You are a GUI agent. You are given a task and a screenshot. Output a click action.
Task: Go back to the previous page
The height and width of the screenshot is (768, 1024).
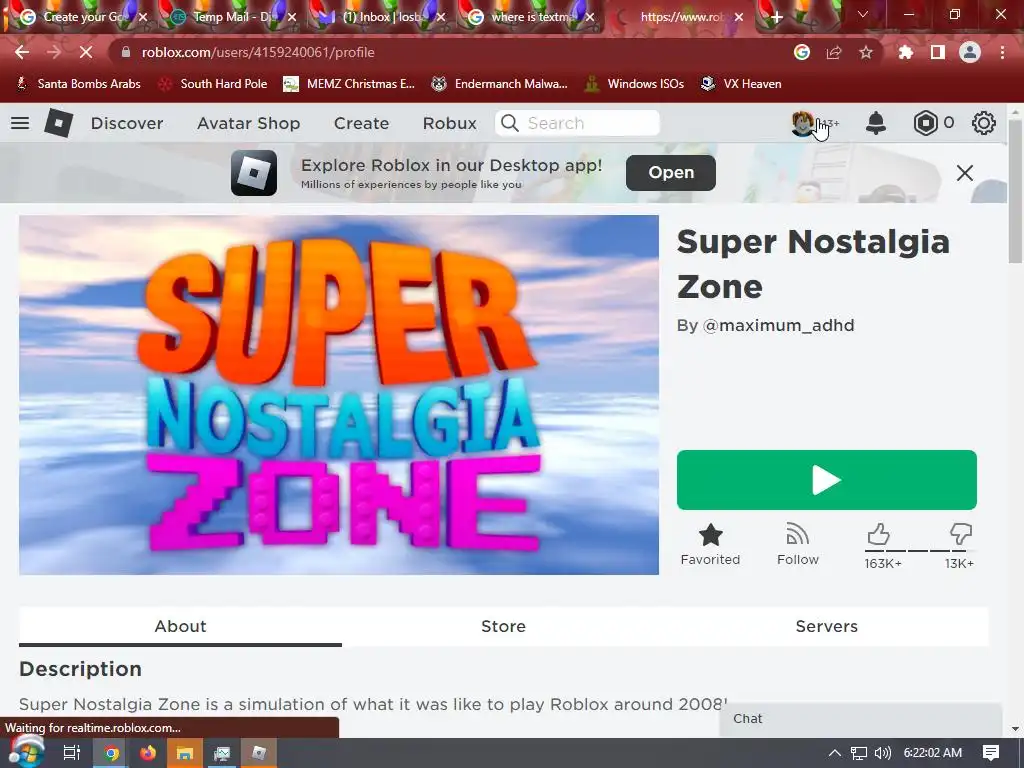(x=22, y=52)
